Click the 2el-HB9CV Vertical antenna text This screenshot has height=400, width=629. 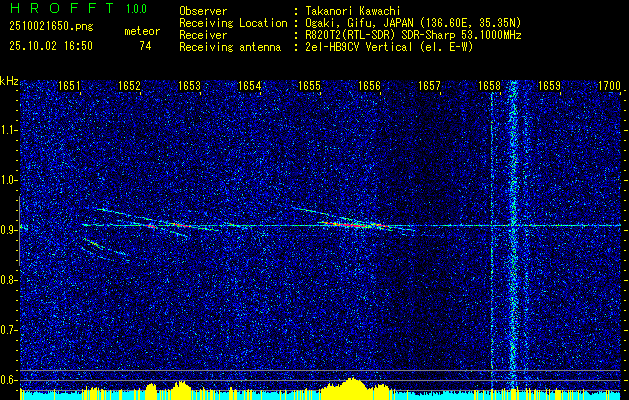click(x=389, y=47)
